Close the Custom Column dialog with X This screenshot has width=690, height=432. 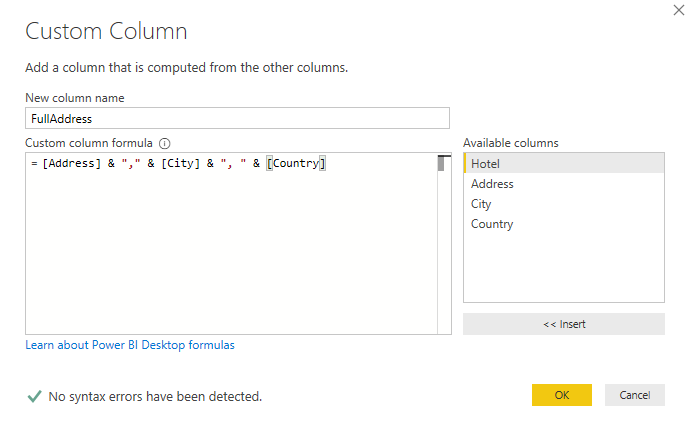click(667, 12)
